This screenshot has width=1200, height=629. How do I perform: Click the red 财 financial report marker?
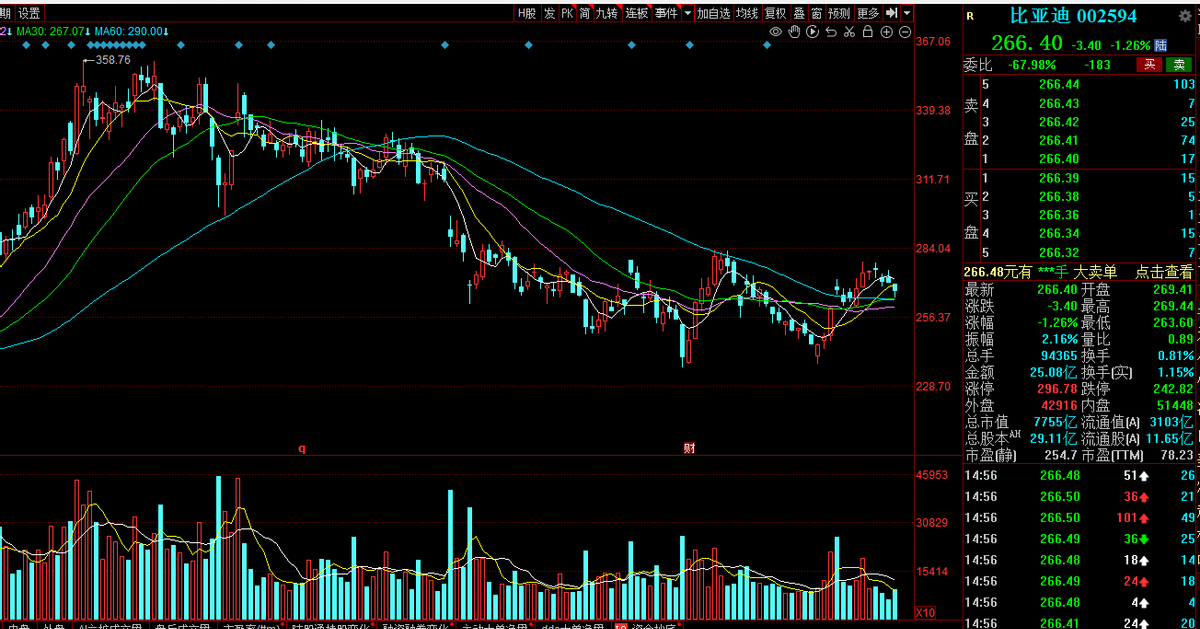coord(689,448)
